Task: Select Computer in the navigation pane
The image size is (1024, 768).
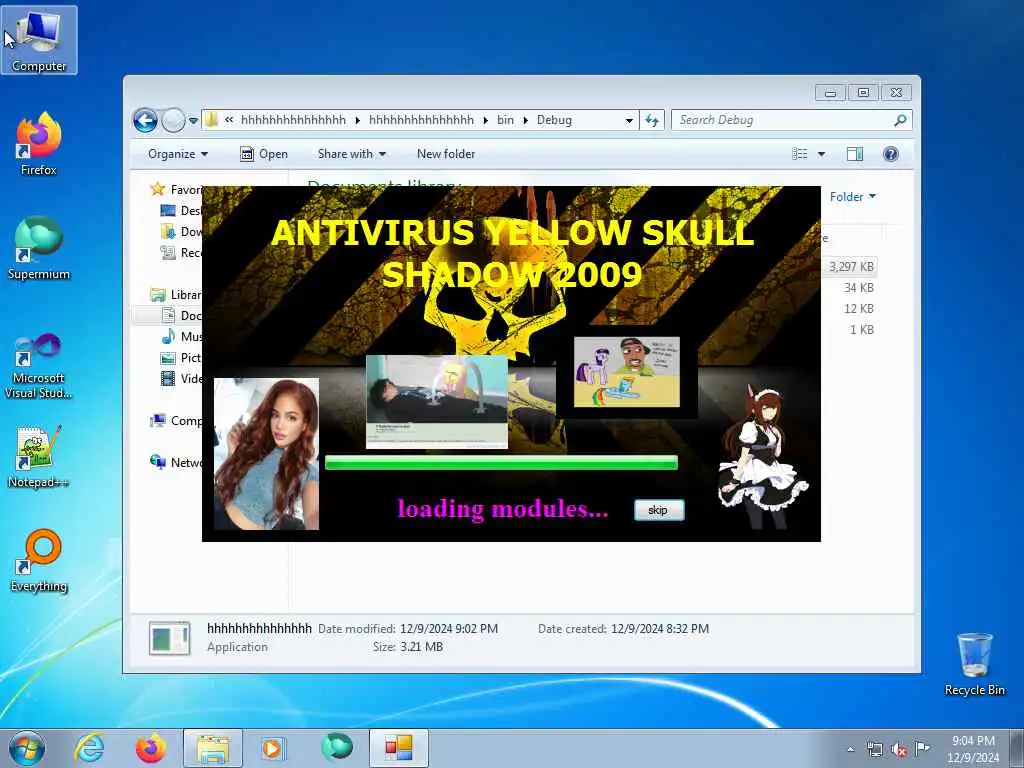Action: tap(176, 421)
